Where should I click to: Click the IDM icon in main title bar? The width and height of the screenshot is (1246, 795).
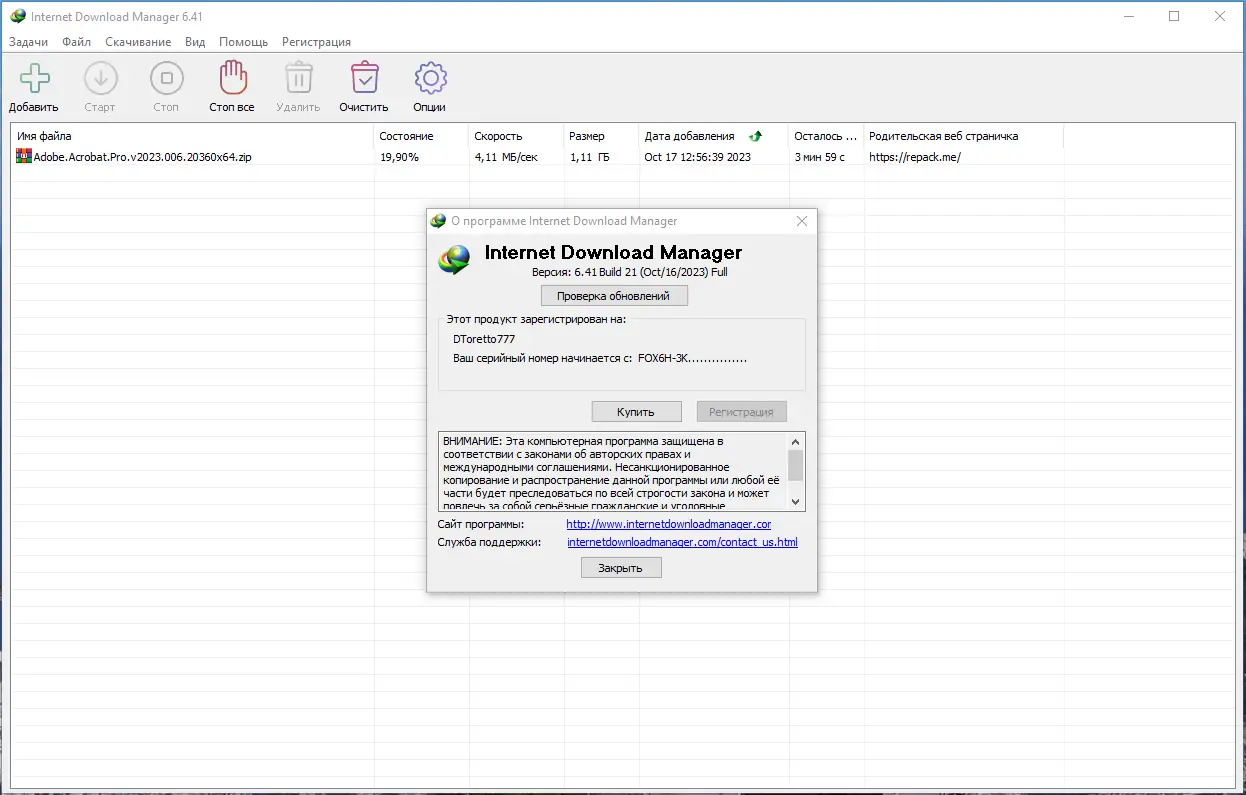point(16,17)
